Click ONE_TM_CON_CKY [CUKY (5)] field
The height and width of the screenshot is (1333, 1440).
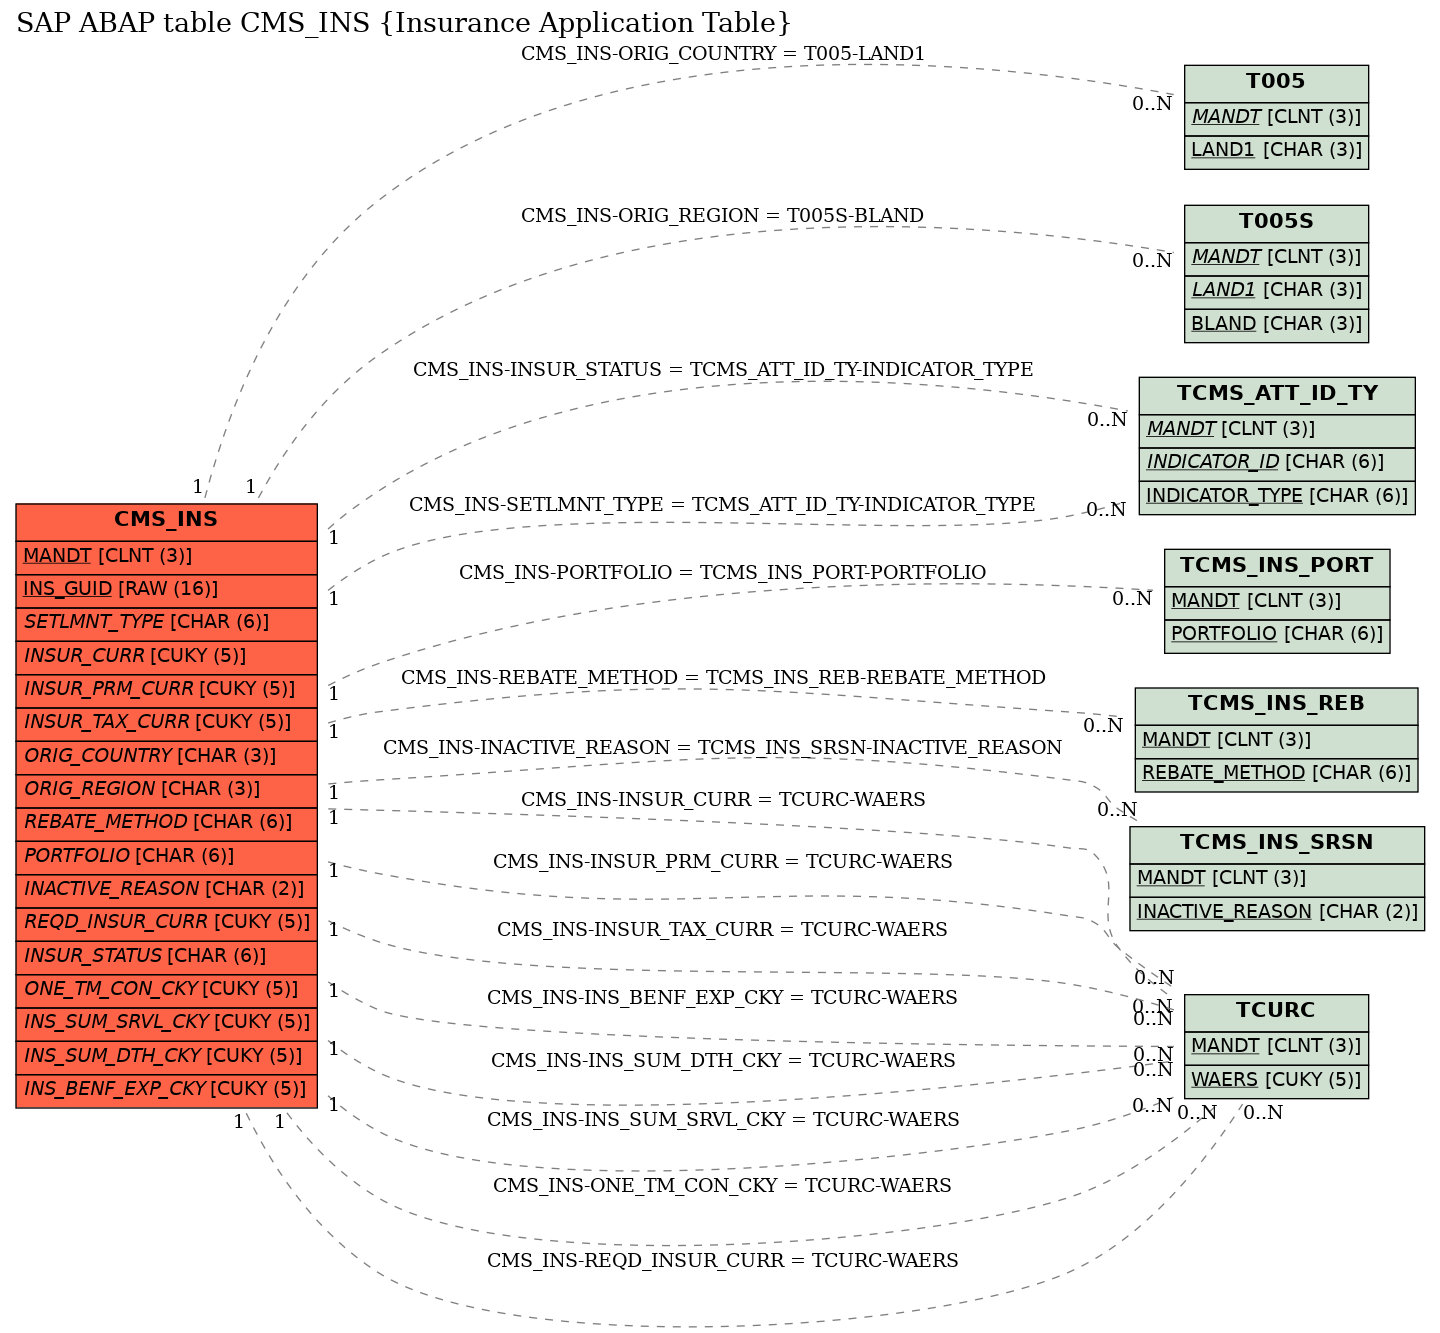click(x=166, y=989)
